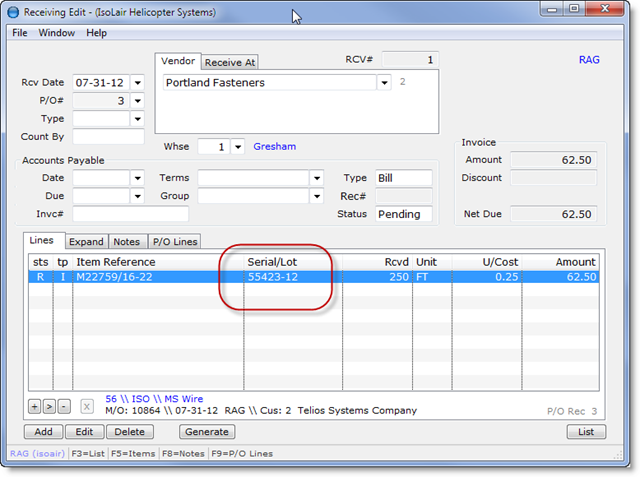Open the Rcv Date dropdown
The height and width of the screenshot is (477, 640).
[137, 83]
